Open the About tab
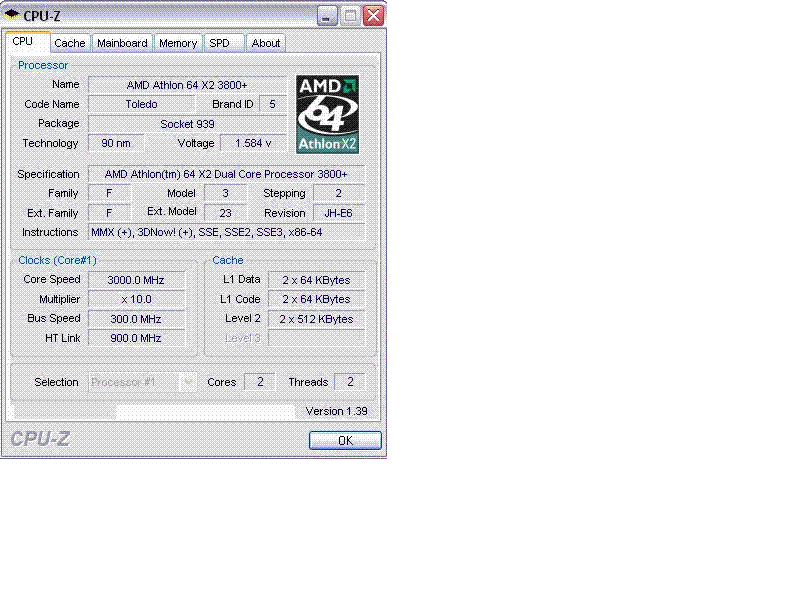800x600 pixels. [266, 43]
